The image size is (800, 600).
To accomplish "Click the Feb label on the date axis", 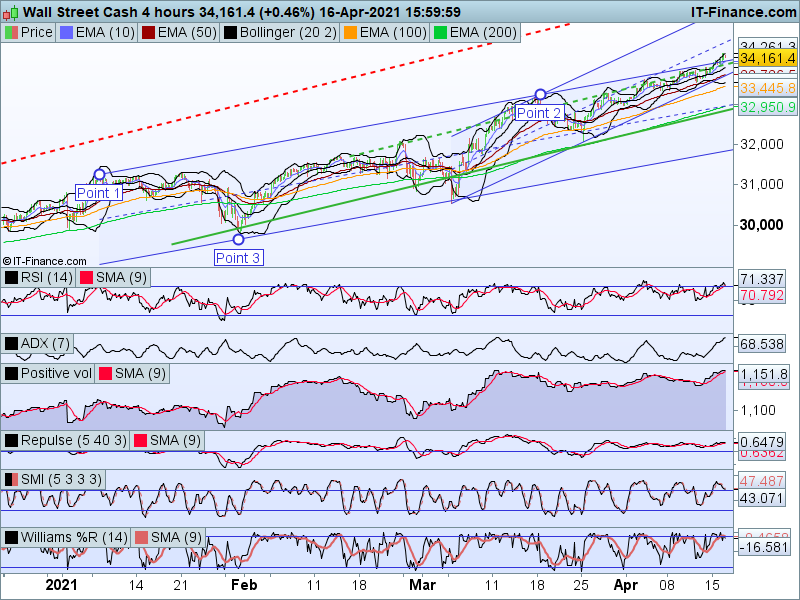I will 244,585.
